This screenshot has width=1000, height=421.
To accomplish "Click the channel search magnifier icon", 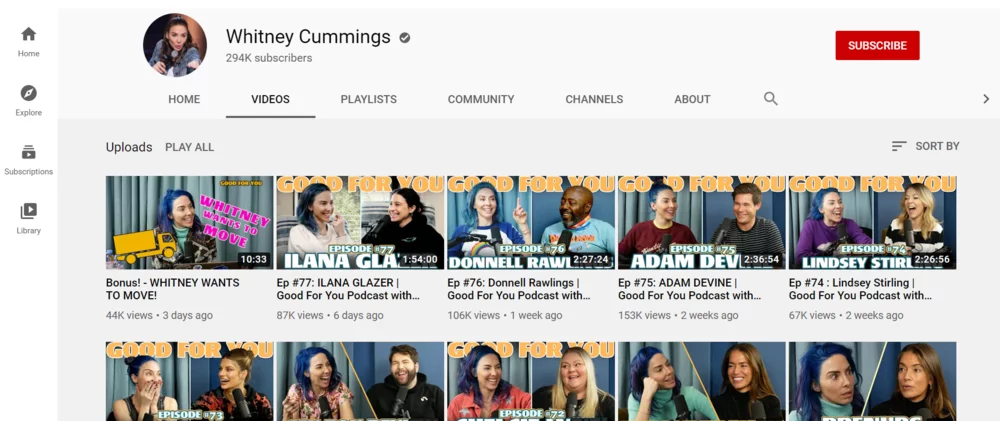I will (770, 99).
